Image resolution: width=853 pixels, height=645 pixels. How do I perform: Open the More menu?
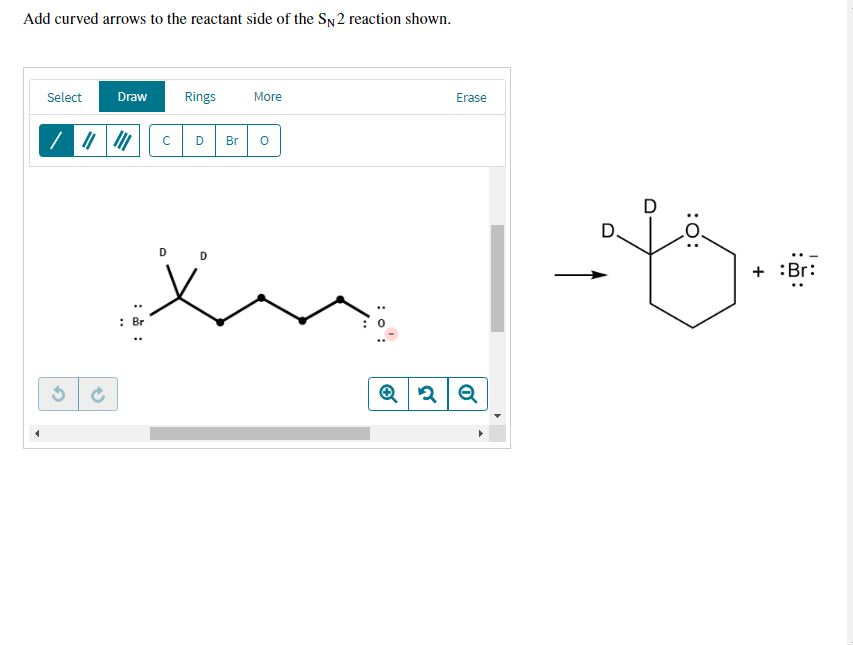267,96
